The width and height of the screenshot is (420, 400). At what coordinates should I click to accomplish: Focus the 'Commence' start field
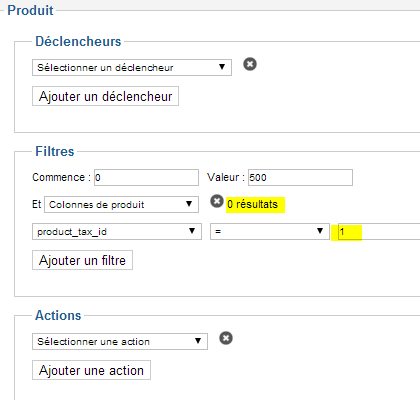[146, 177]
